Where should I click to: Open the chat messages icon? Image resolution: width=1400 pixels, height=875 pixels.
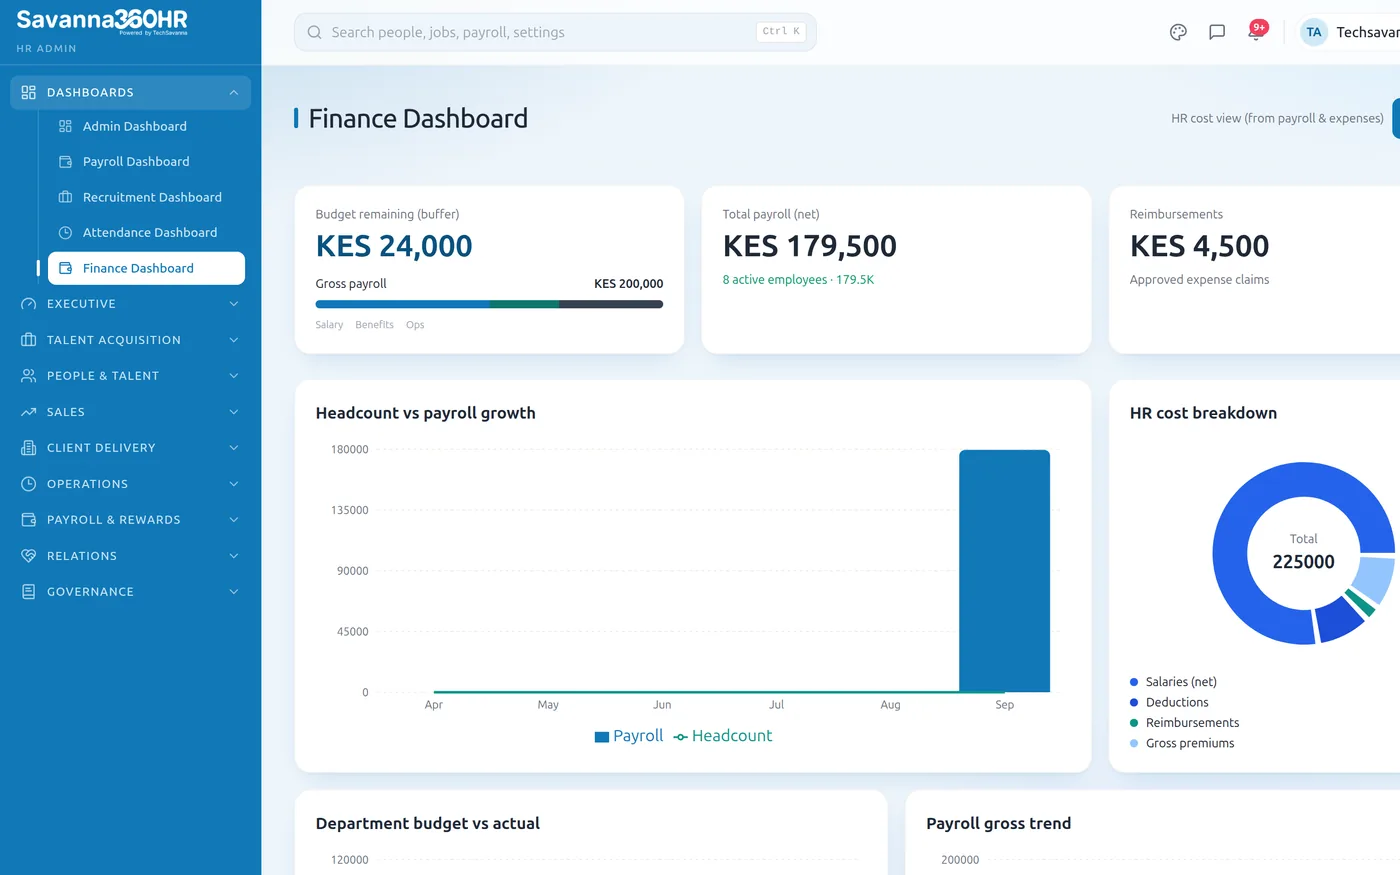point(1217,32)
